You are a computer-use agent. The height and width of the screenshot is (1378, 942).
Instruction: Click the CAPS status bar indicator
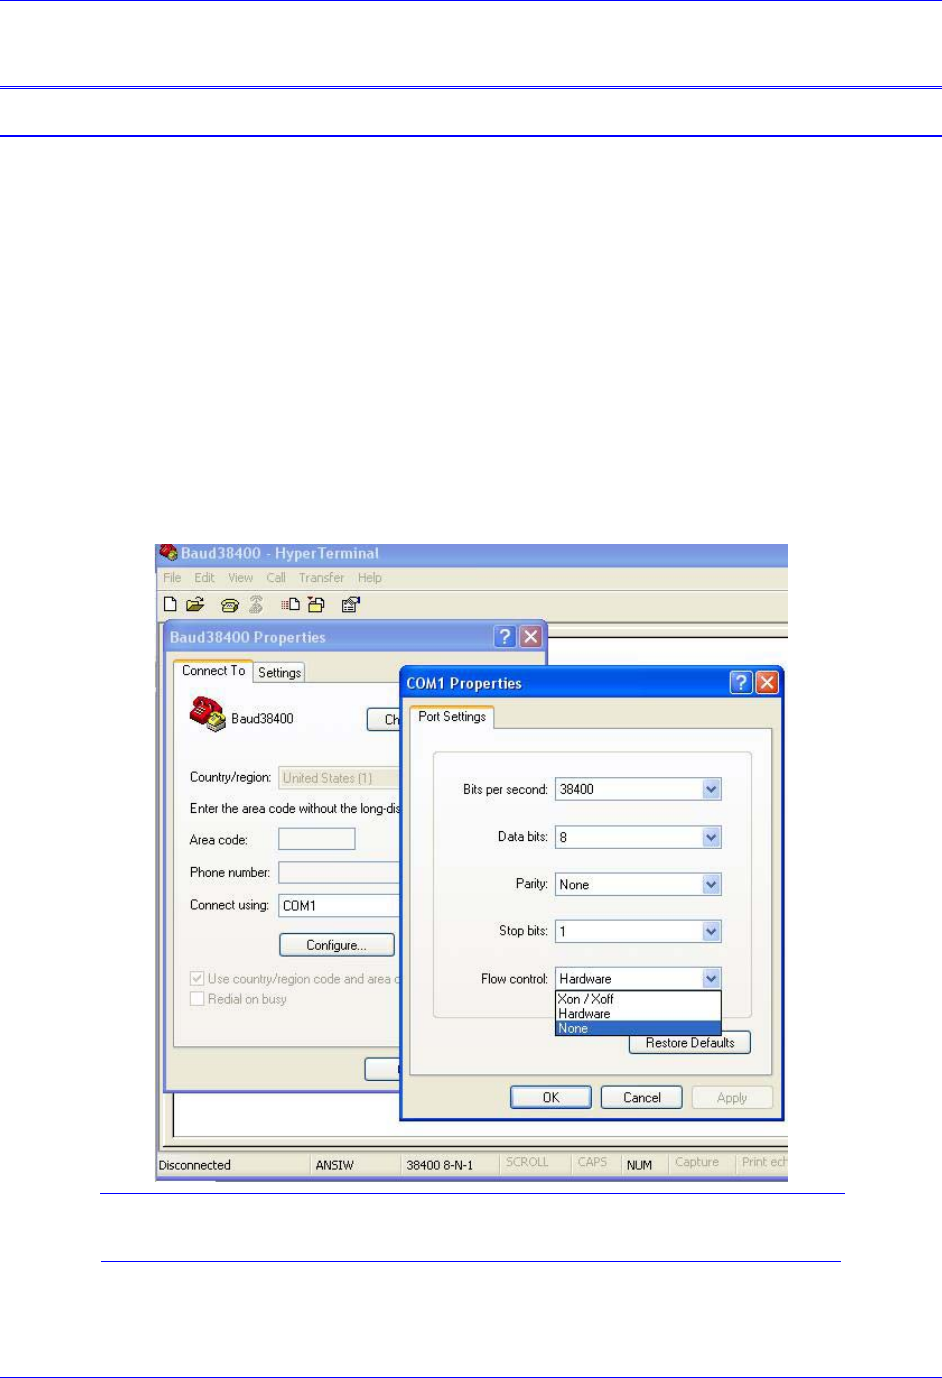[x=592, y=1162]
